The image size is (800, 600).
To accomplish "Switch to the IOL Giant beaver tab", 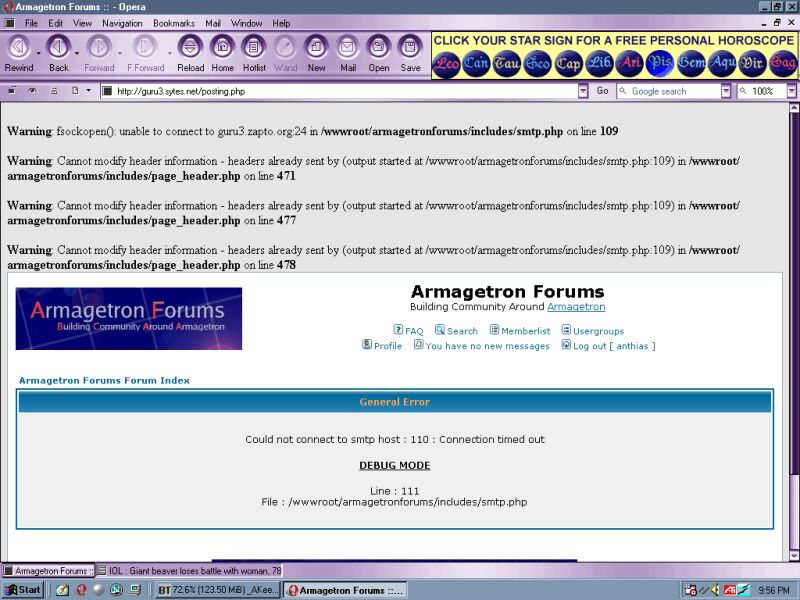I will 189,570.
